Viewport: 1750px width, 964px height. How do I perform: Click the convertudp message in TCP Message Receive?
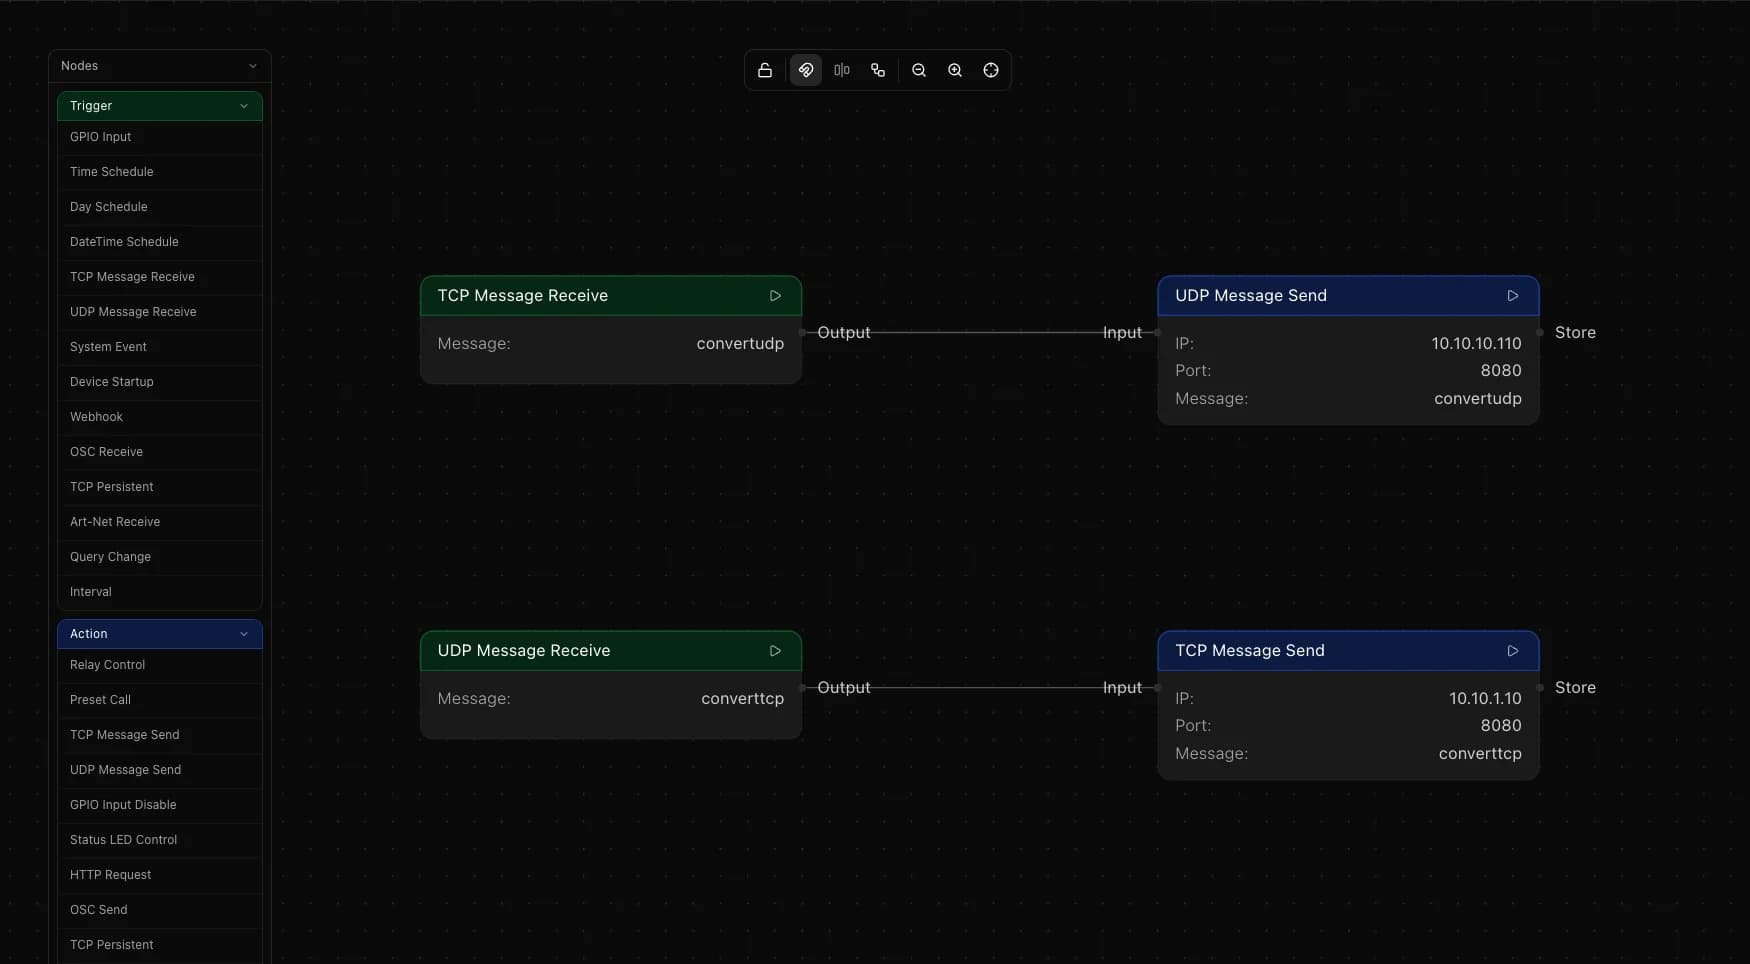click(740, 344)
